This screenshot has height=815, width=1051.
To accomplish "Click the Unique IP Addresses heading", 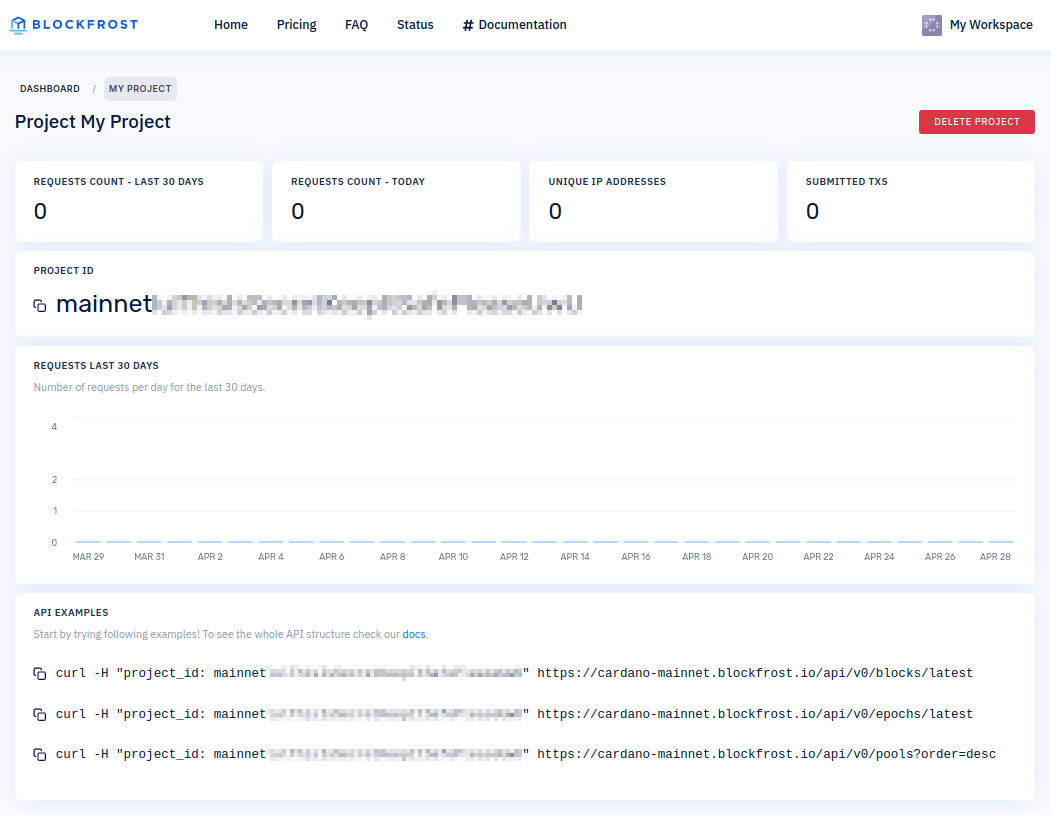I will click(607, 182).
